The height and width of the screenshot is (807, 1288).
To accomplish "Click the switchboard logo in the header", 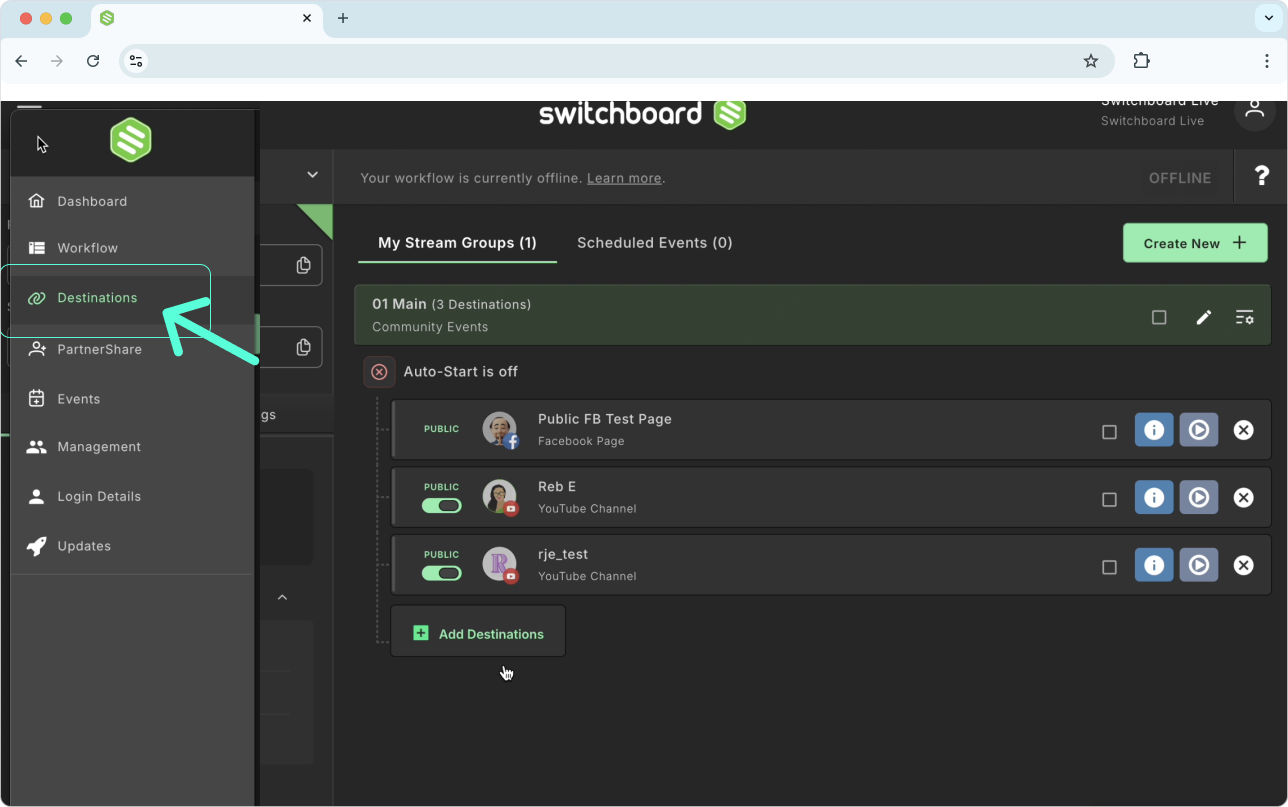I will pyautogui.click(x=642, y=114).
